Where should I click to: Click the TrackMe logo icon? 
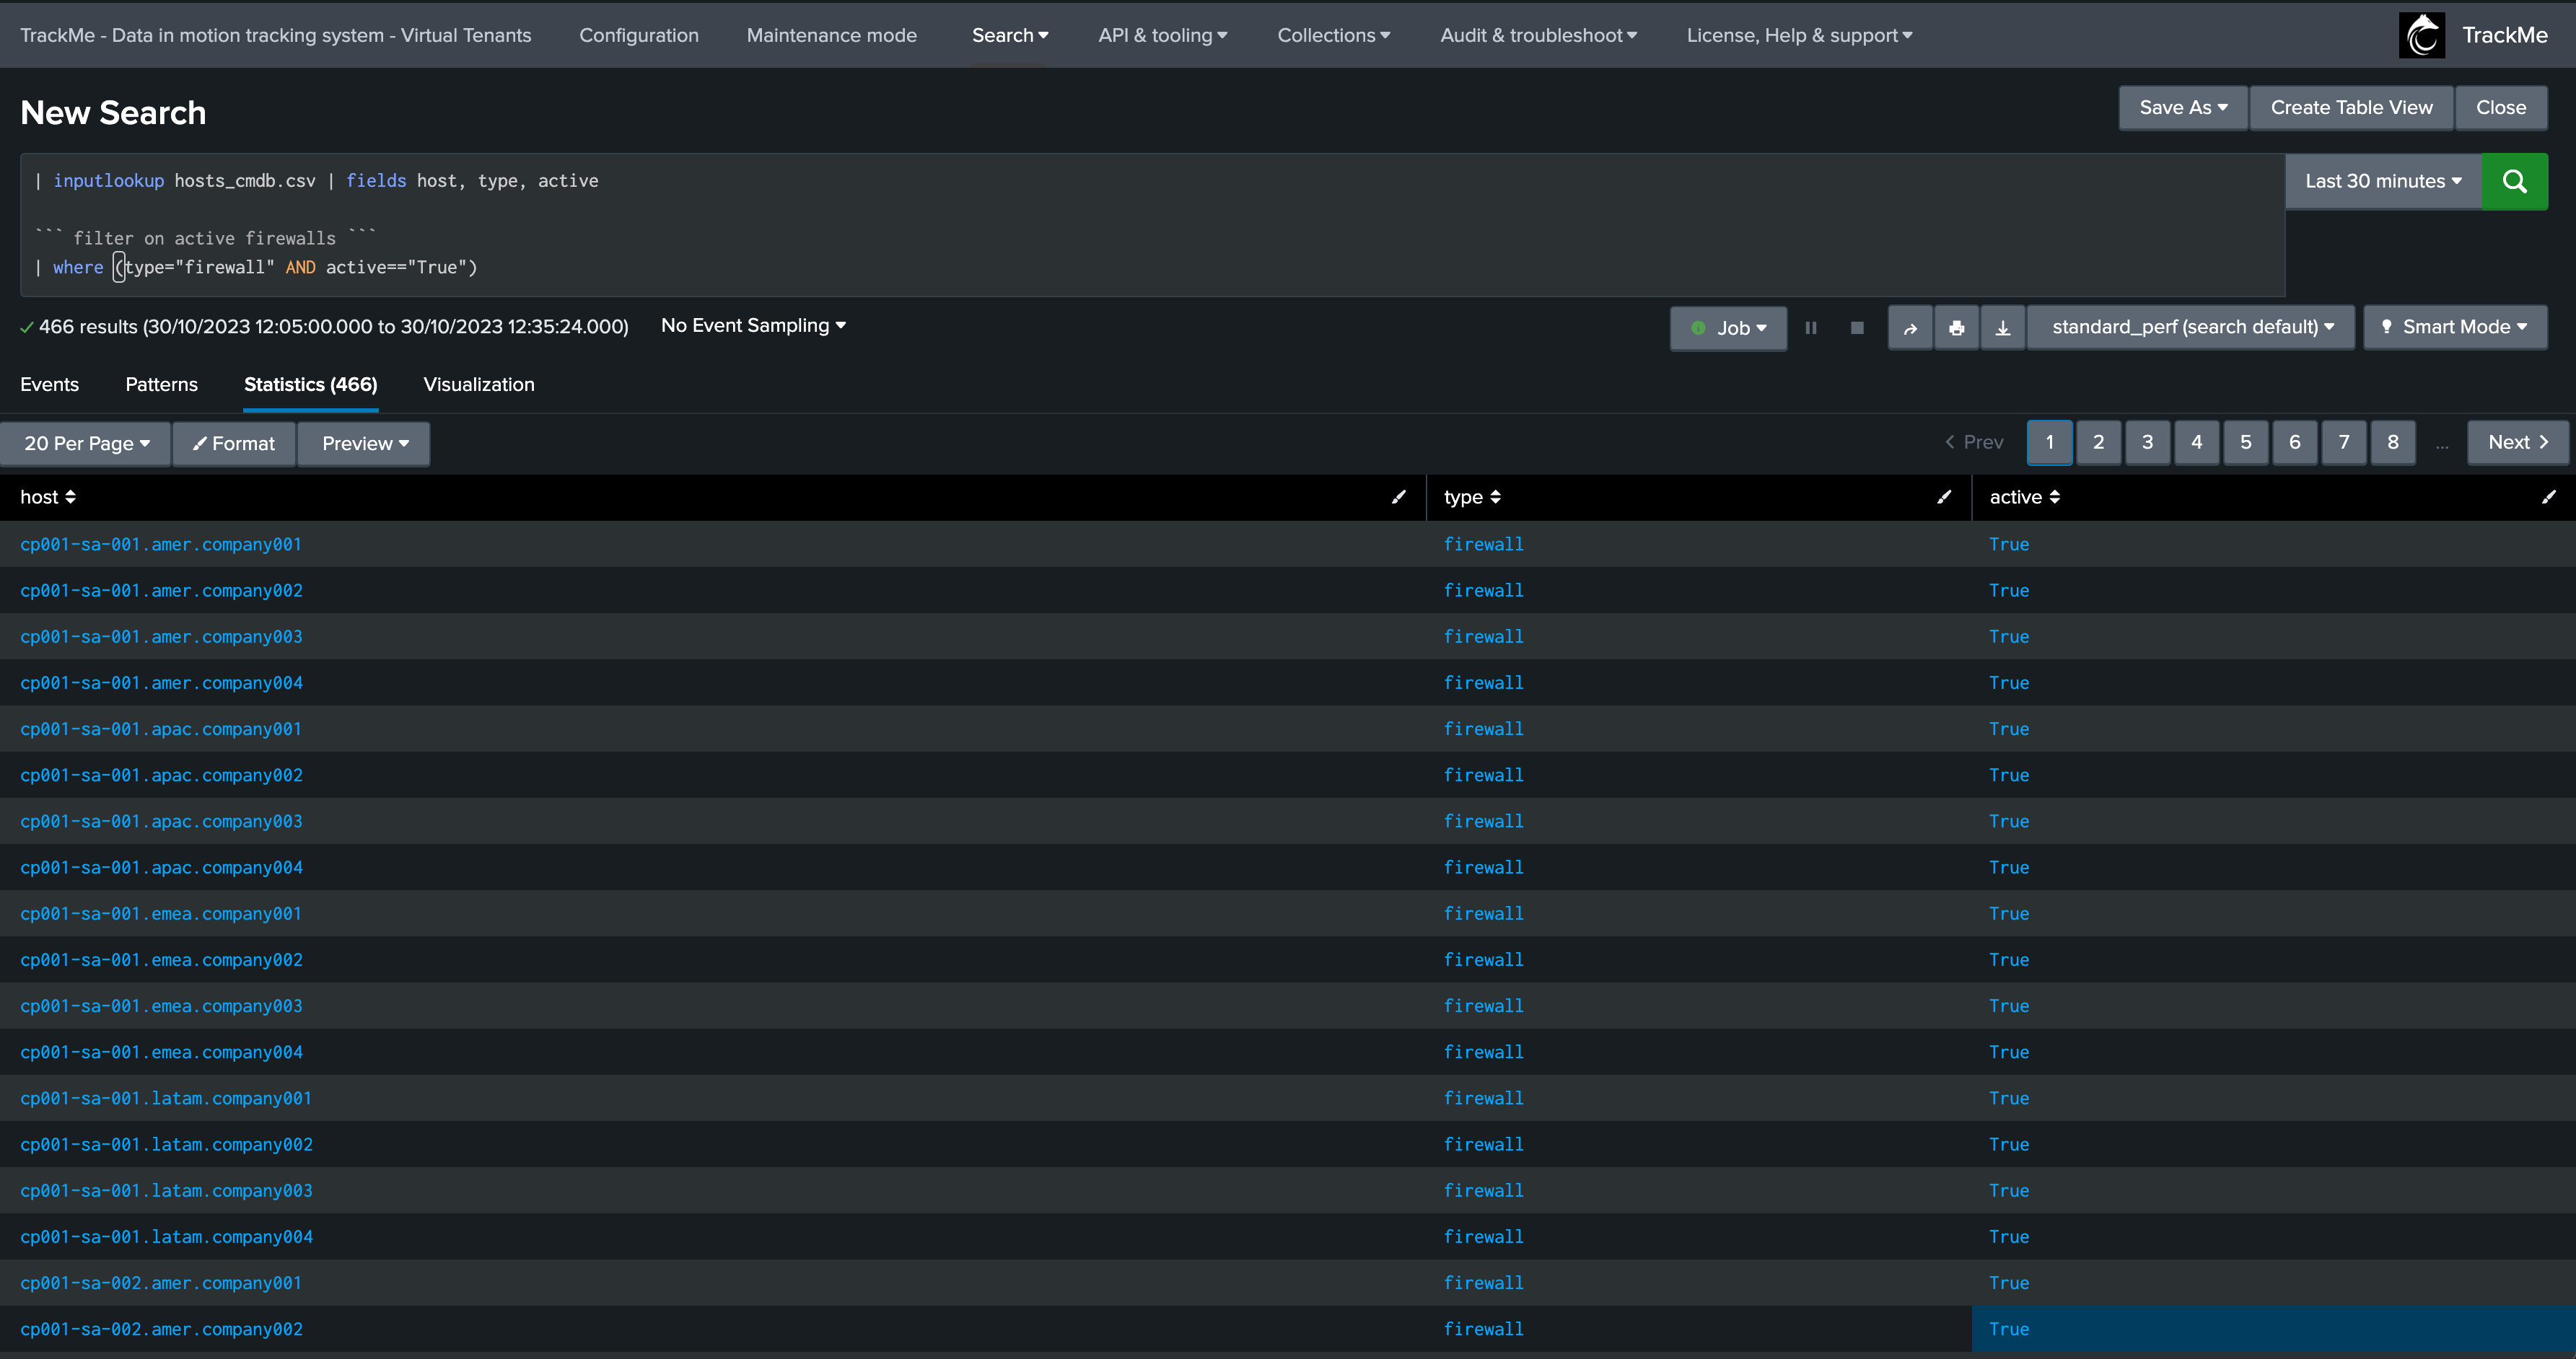pos(2422,35)
